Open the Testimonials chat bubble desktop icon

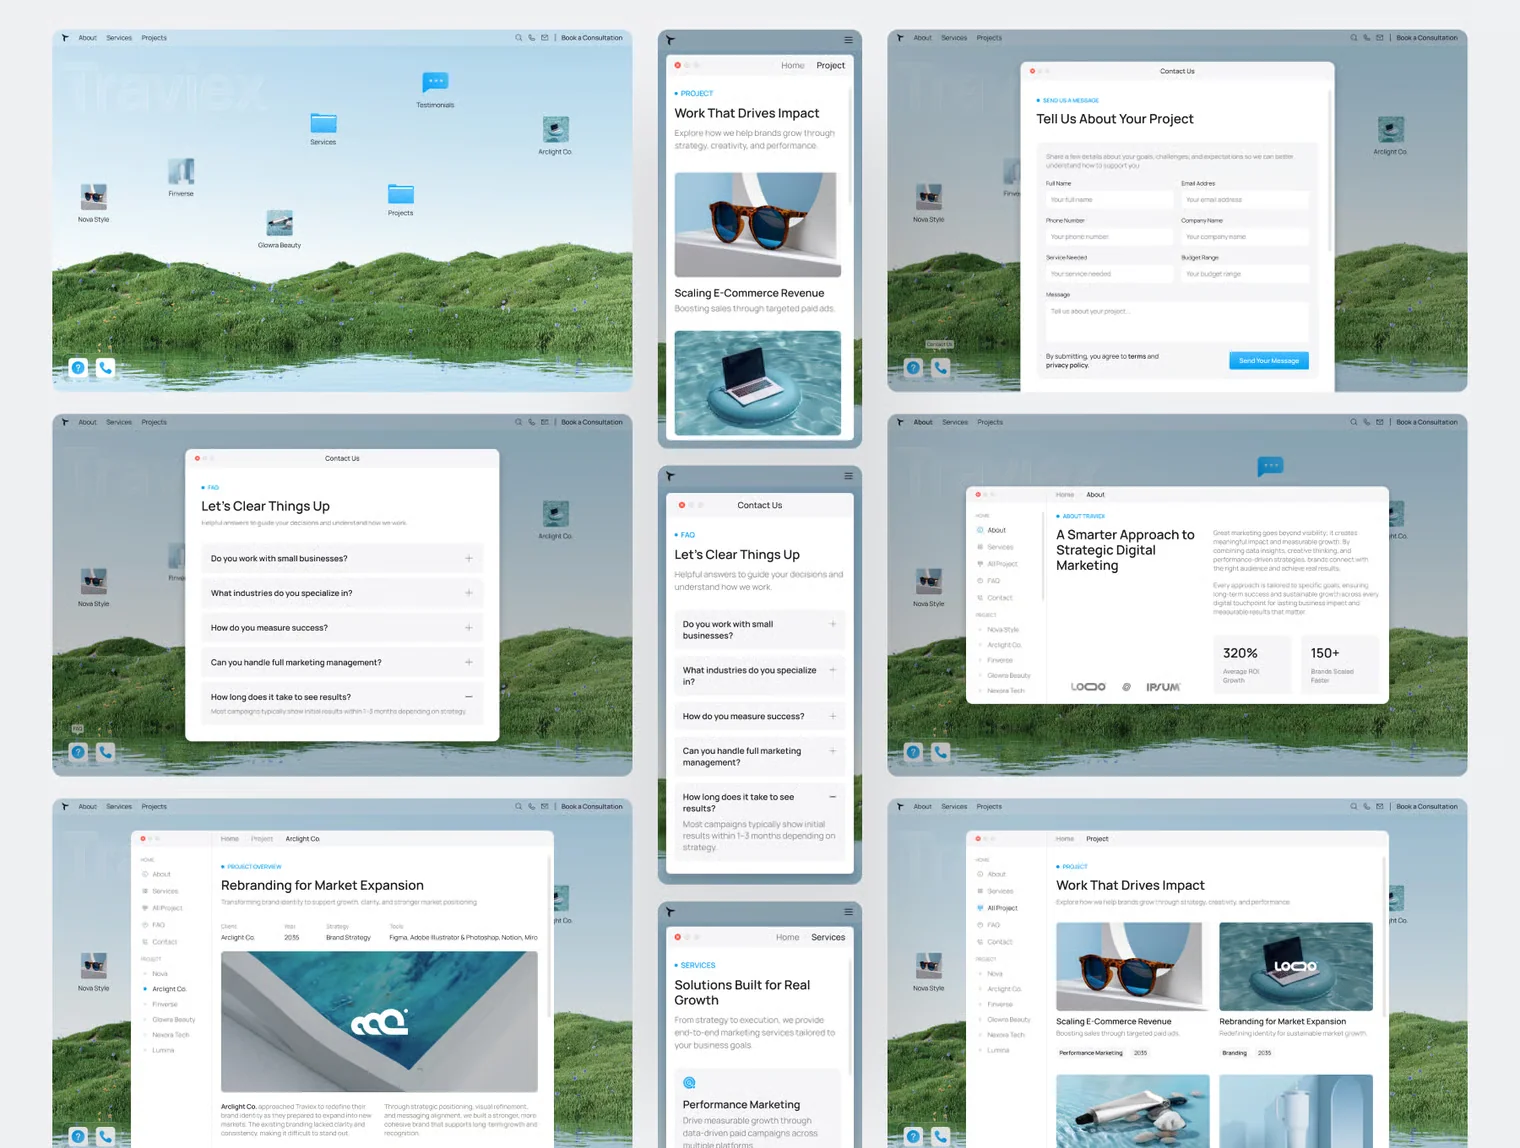click(x=435, y=82)
